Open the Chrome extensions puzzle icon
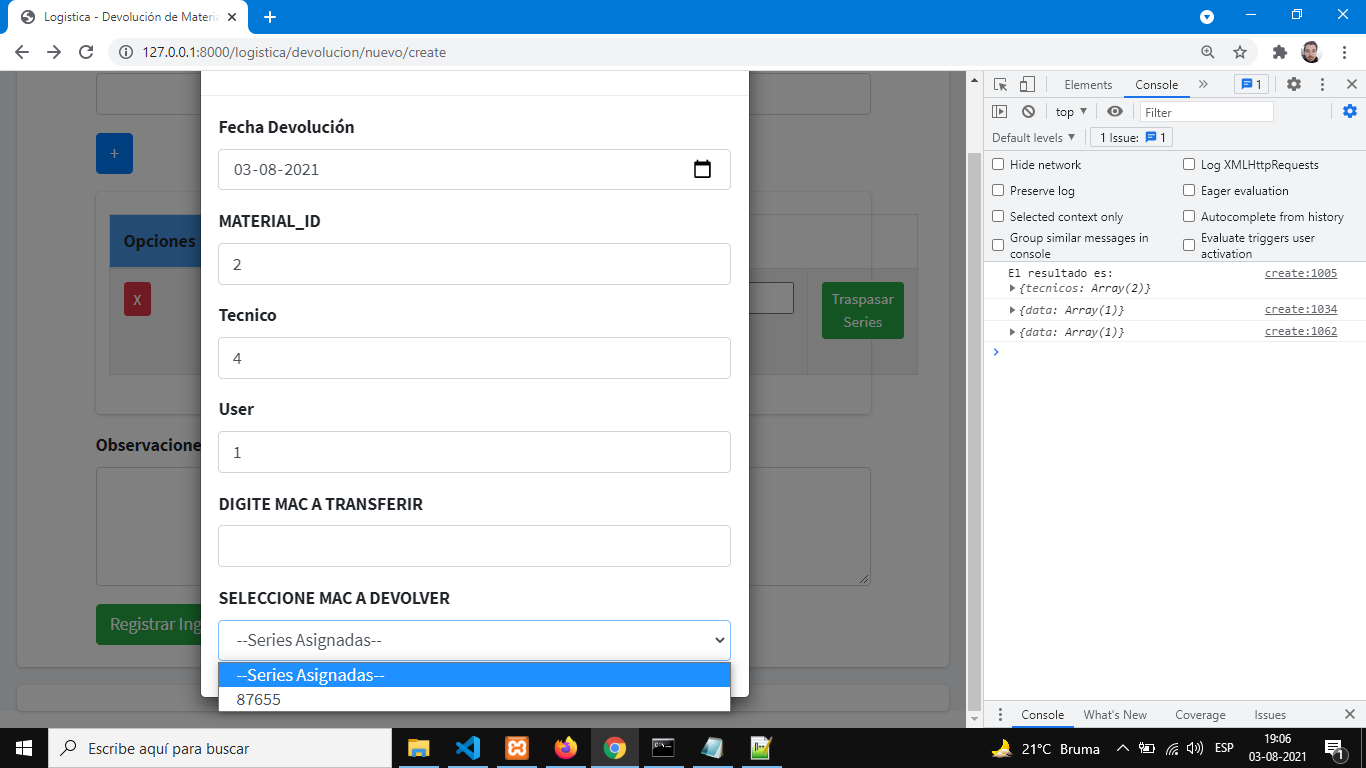1366x768 pixels. click(x=1279, y=52)
